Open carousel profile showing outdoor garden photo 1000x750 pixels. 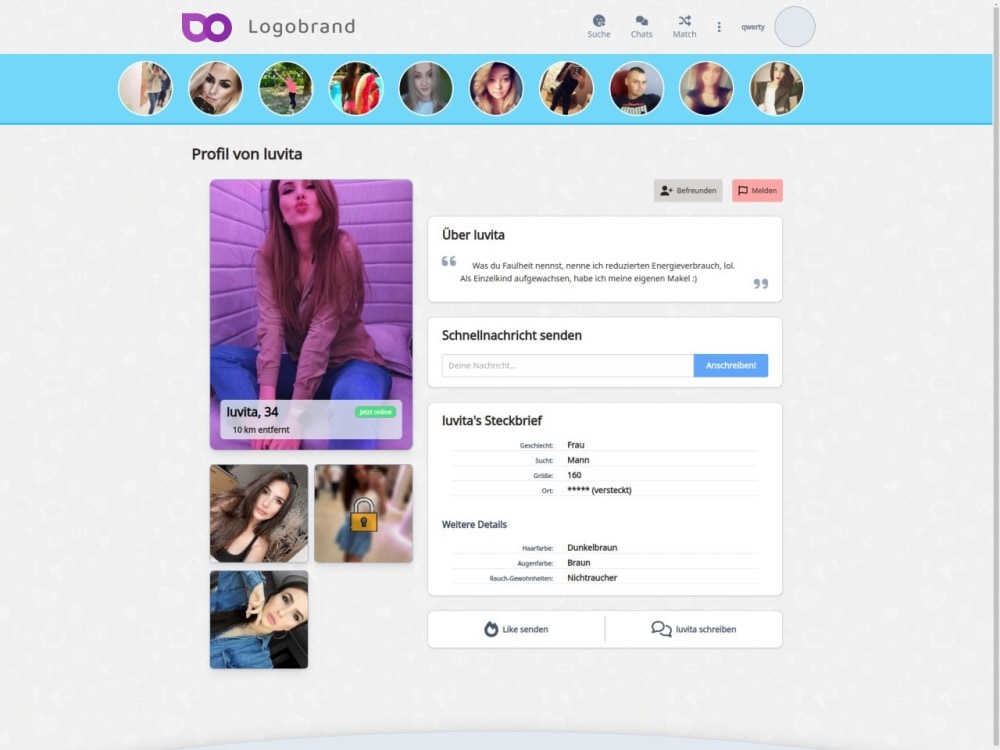(286, 89)
